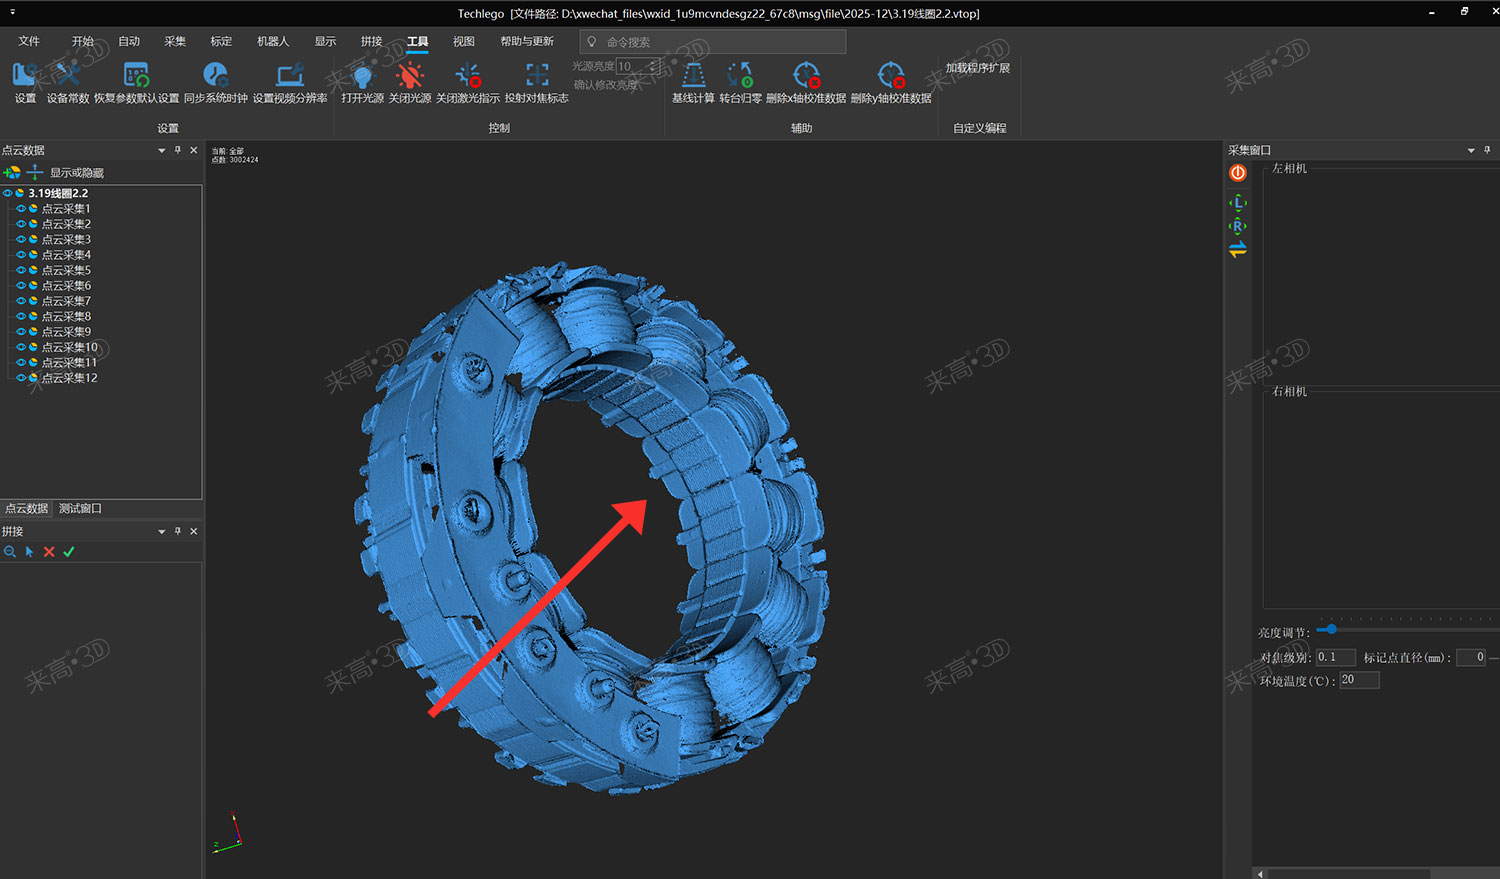
Task: Switch to the 测试窗口 tab
Action: 80,508
